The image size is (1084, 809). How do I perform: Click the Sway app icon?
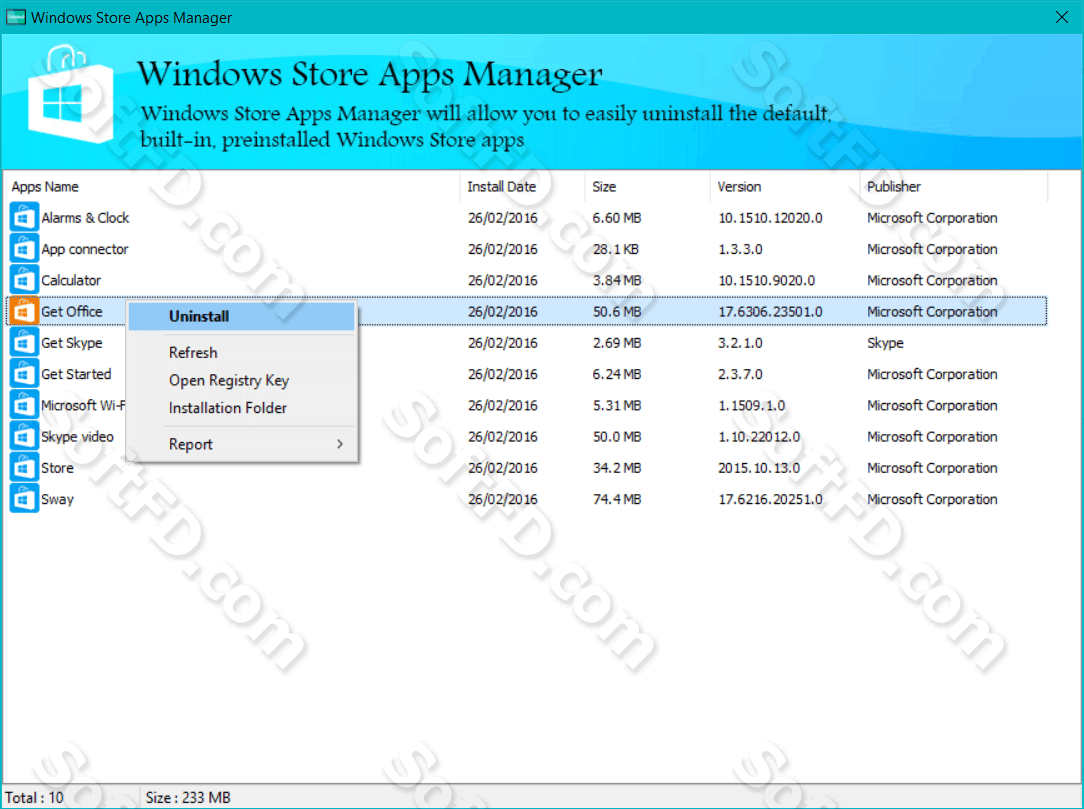coord(24,499)
